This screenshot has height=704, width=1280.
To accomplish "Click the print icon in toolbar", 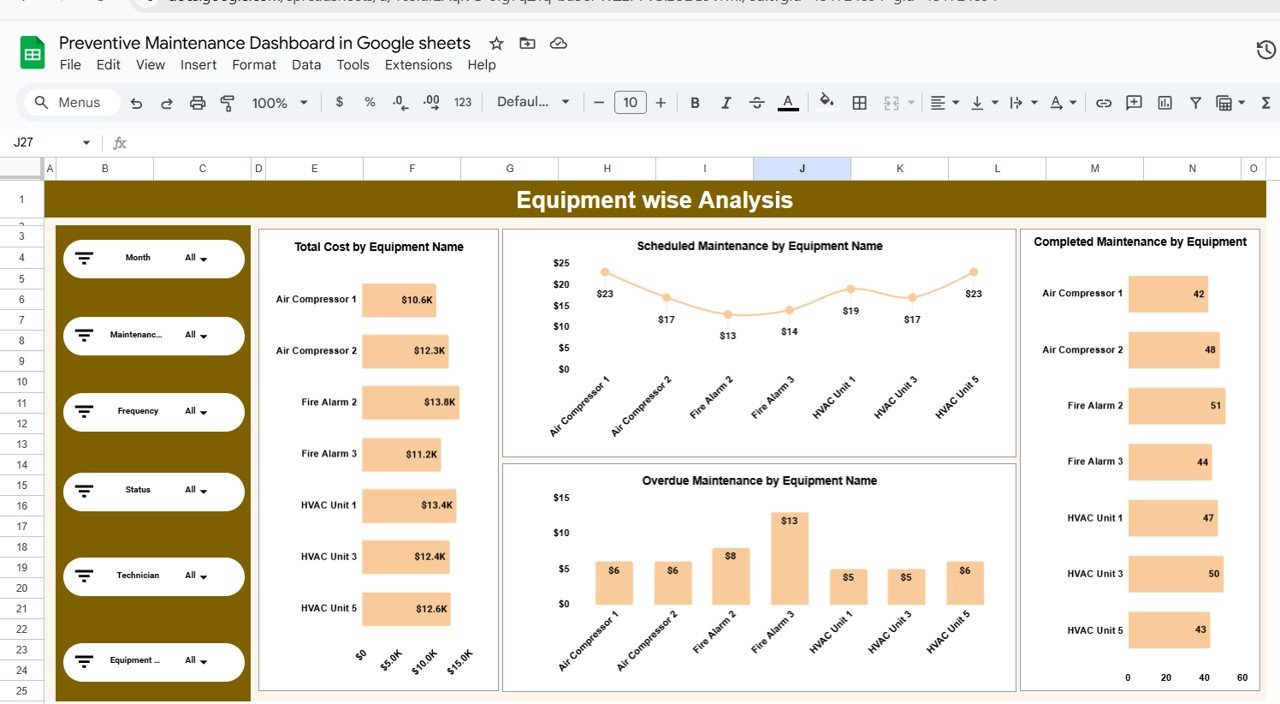I will [197, 102].
